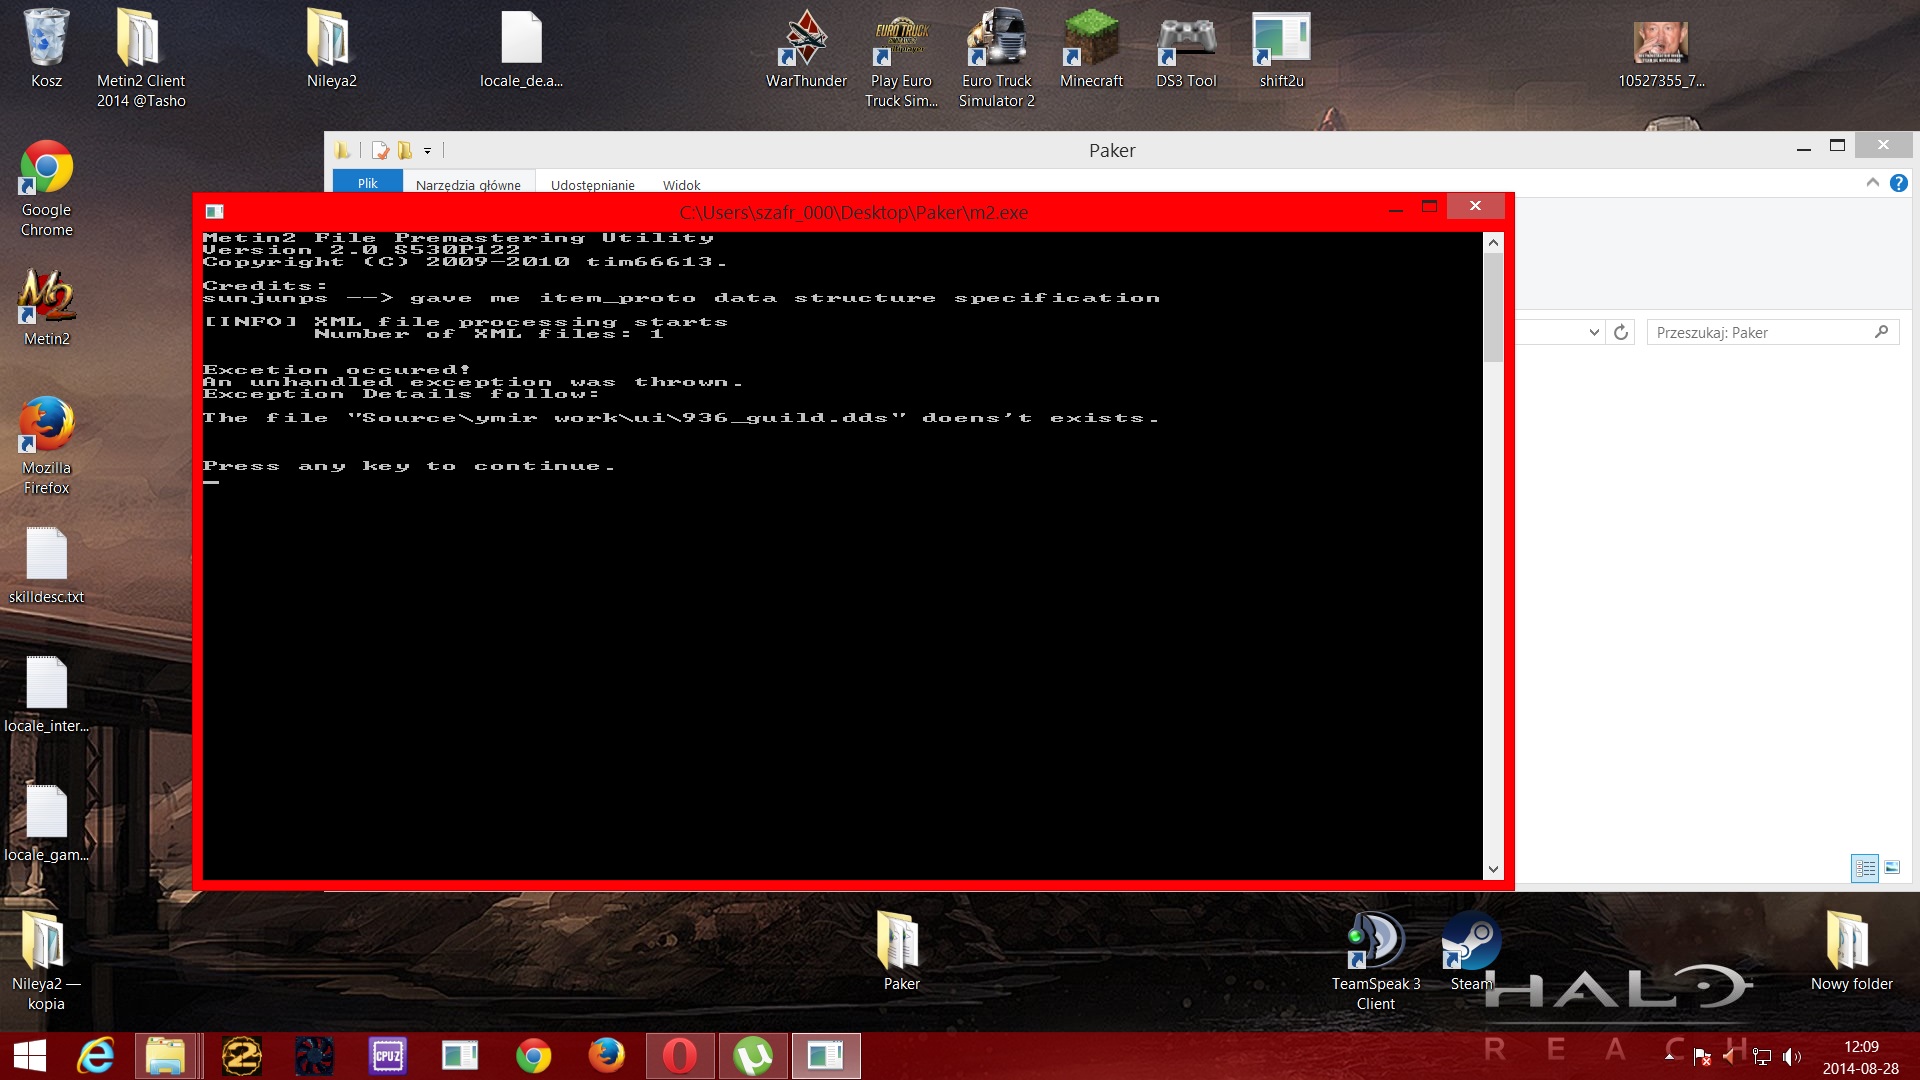Select the skilldesc.txt file
Viewport: 1920px width, 1080px height.
coord(46,565)
